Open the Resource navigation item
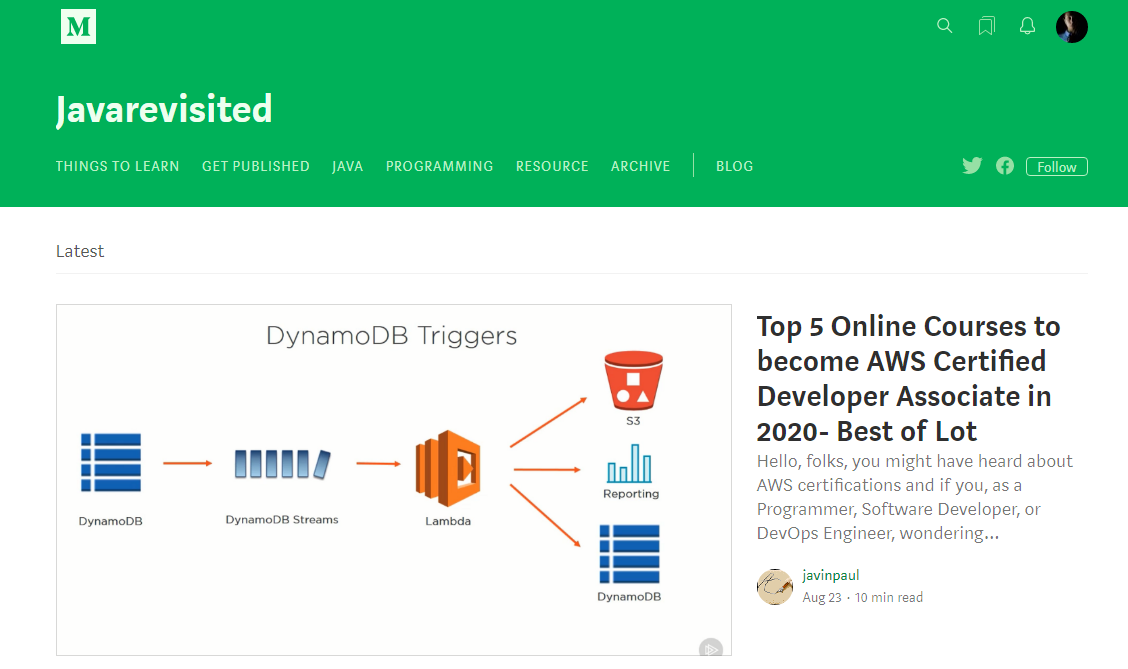Image resolution: width=1128 pixels, height=669 pixels. pos(552,166)
